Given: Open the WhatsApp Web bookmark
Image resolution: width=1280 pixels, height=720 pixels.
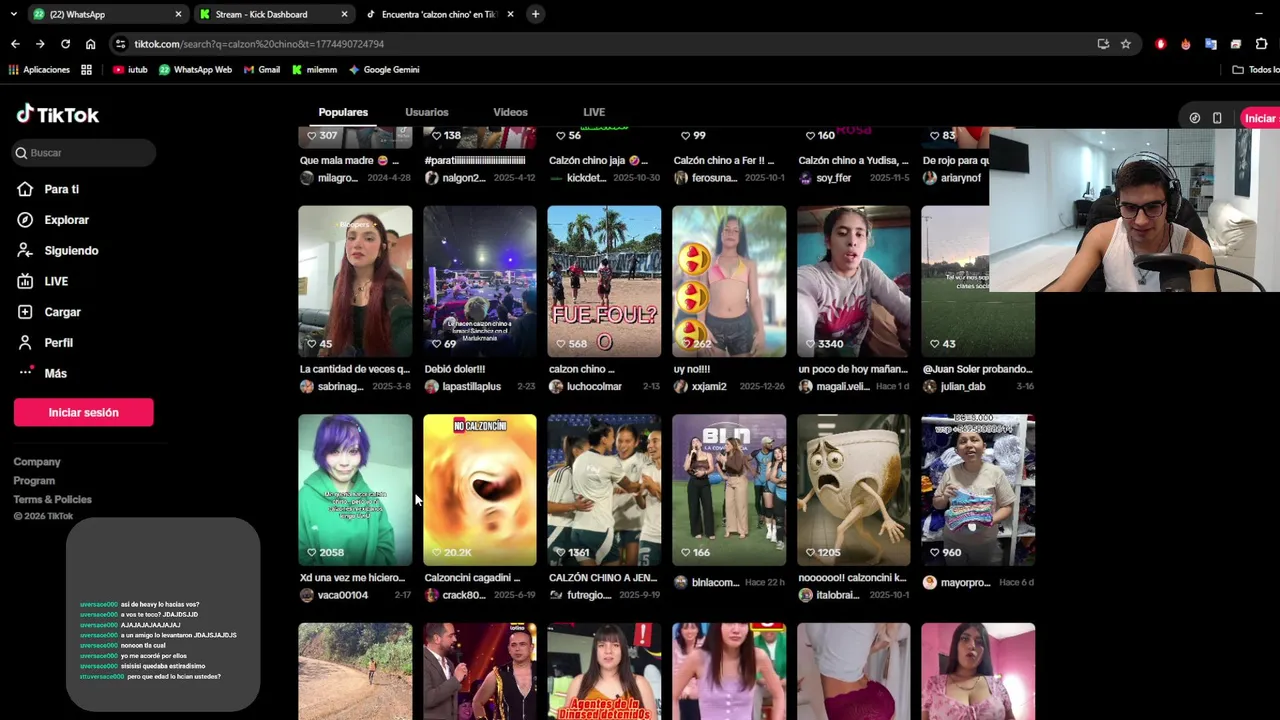Looking at the screenshot, I should click(x=195, y=70).
